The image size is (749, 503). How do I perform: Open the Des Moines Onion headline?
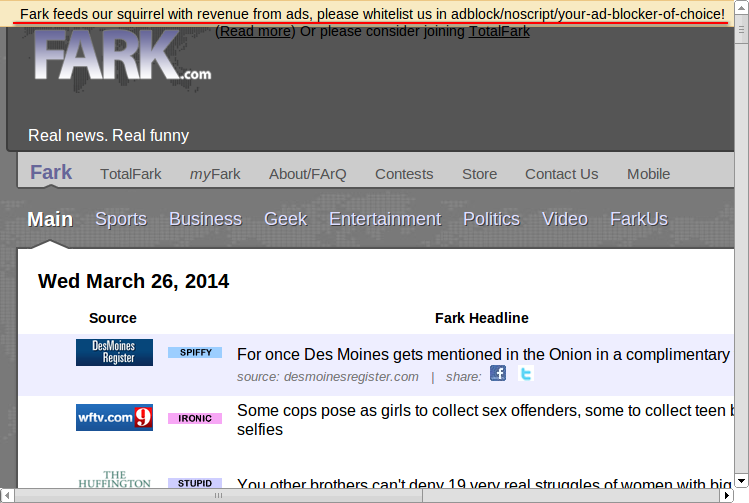click(x=483, y=354)
